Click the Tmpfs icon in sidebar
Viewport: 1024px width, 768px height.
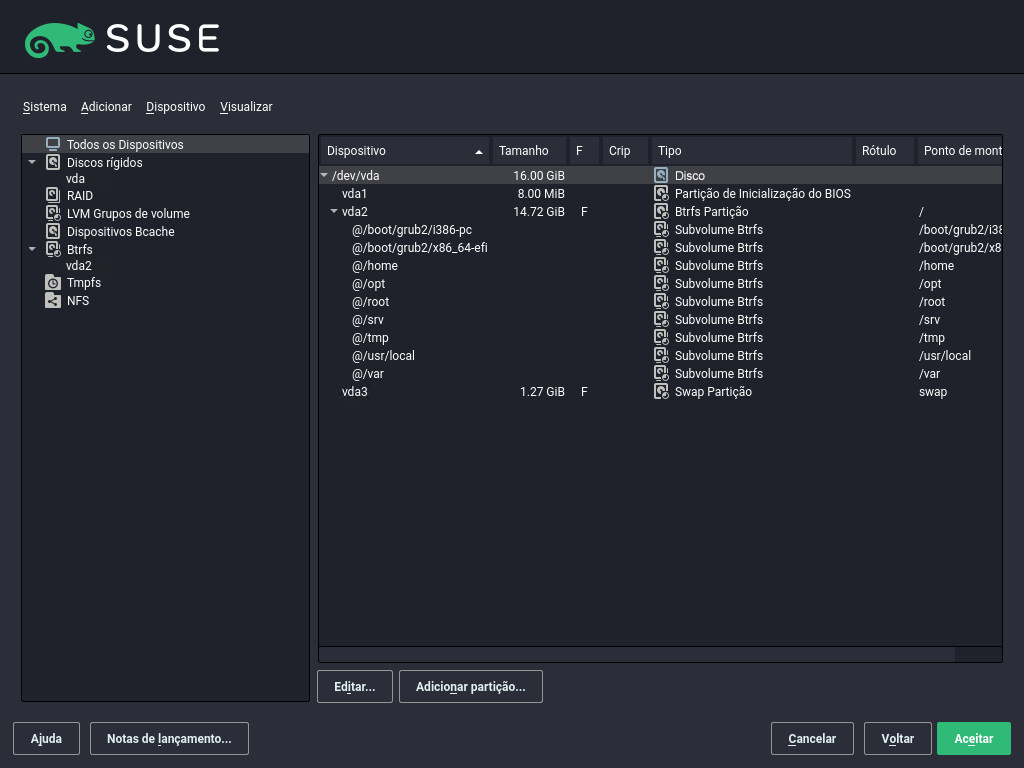tap(53, 282)
